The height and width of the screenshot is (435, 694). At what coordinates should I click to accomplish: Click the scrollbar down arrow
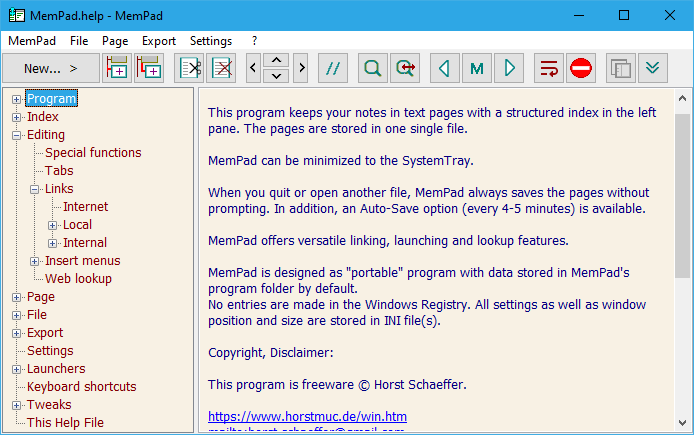pyautogui.click(x=682, y=423)
